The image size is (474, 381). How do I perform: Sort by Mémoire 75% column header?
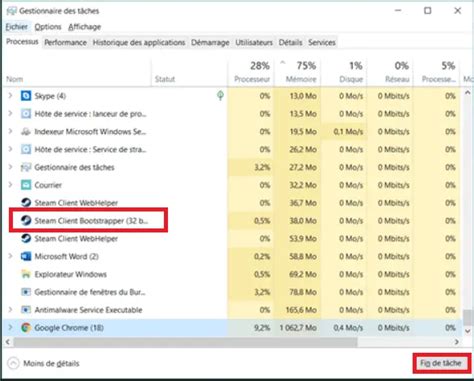coord(298,72)
